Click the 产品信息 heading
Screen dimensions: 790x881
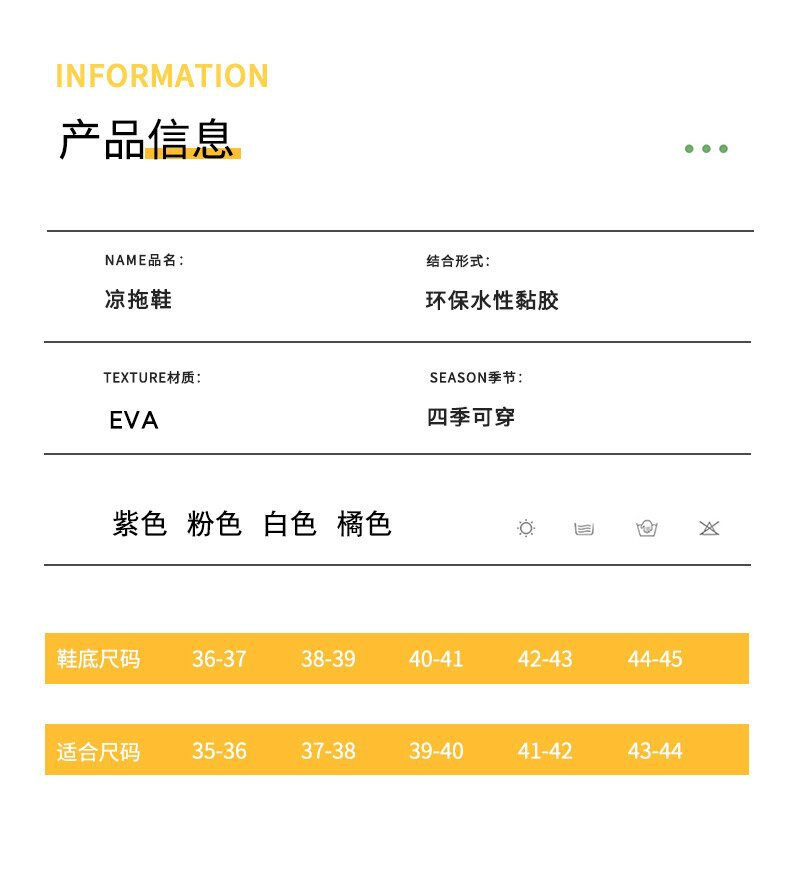point(146,140)
